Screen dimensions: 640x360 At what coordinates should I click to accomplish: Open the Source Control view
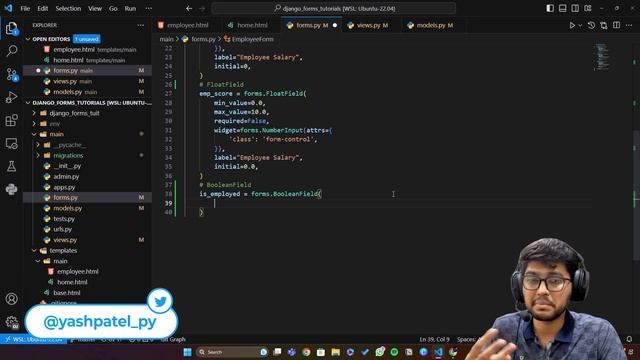coord(11,74)
